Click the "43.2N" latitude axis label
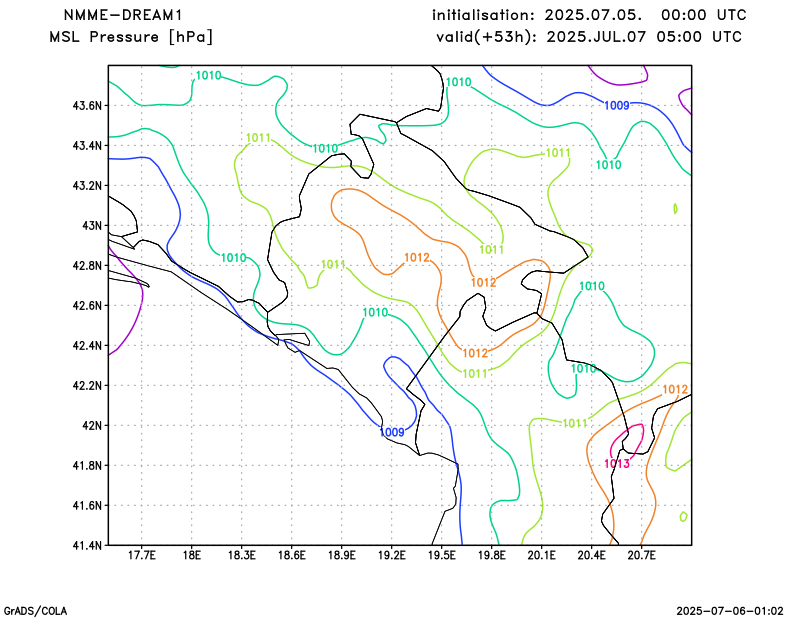The image size is (800, 618). [87, 186]
